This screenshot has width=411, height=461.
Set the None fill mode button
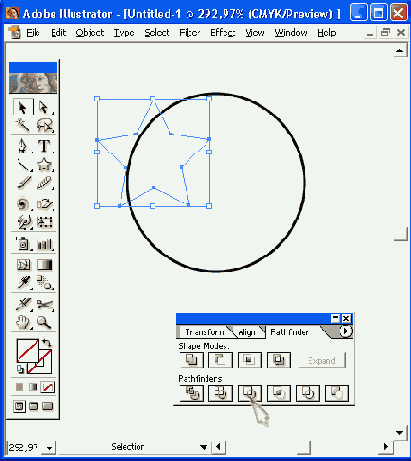[47, 387]
